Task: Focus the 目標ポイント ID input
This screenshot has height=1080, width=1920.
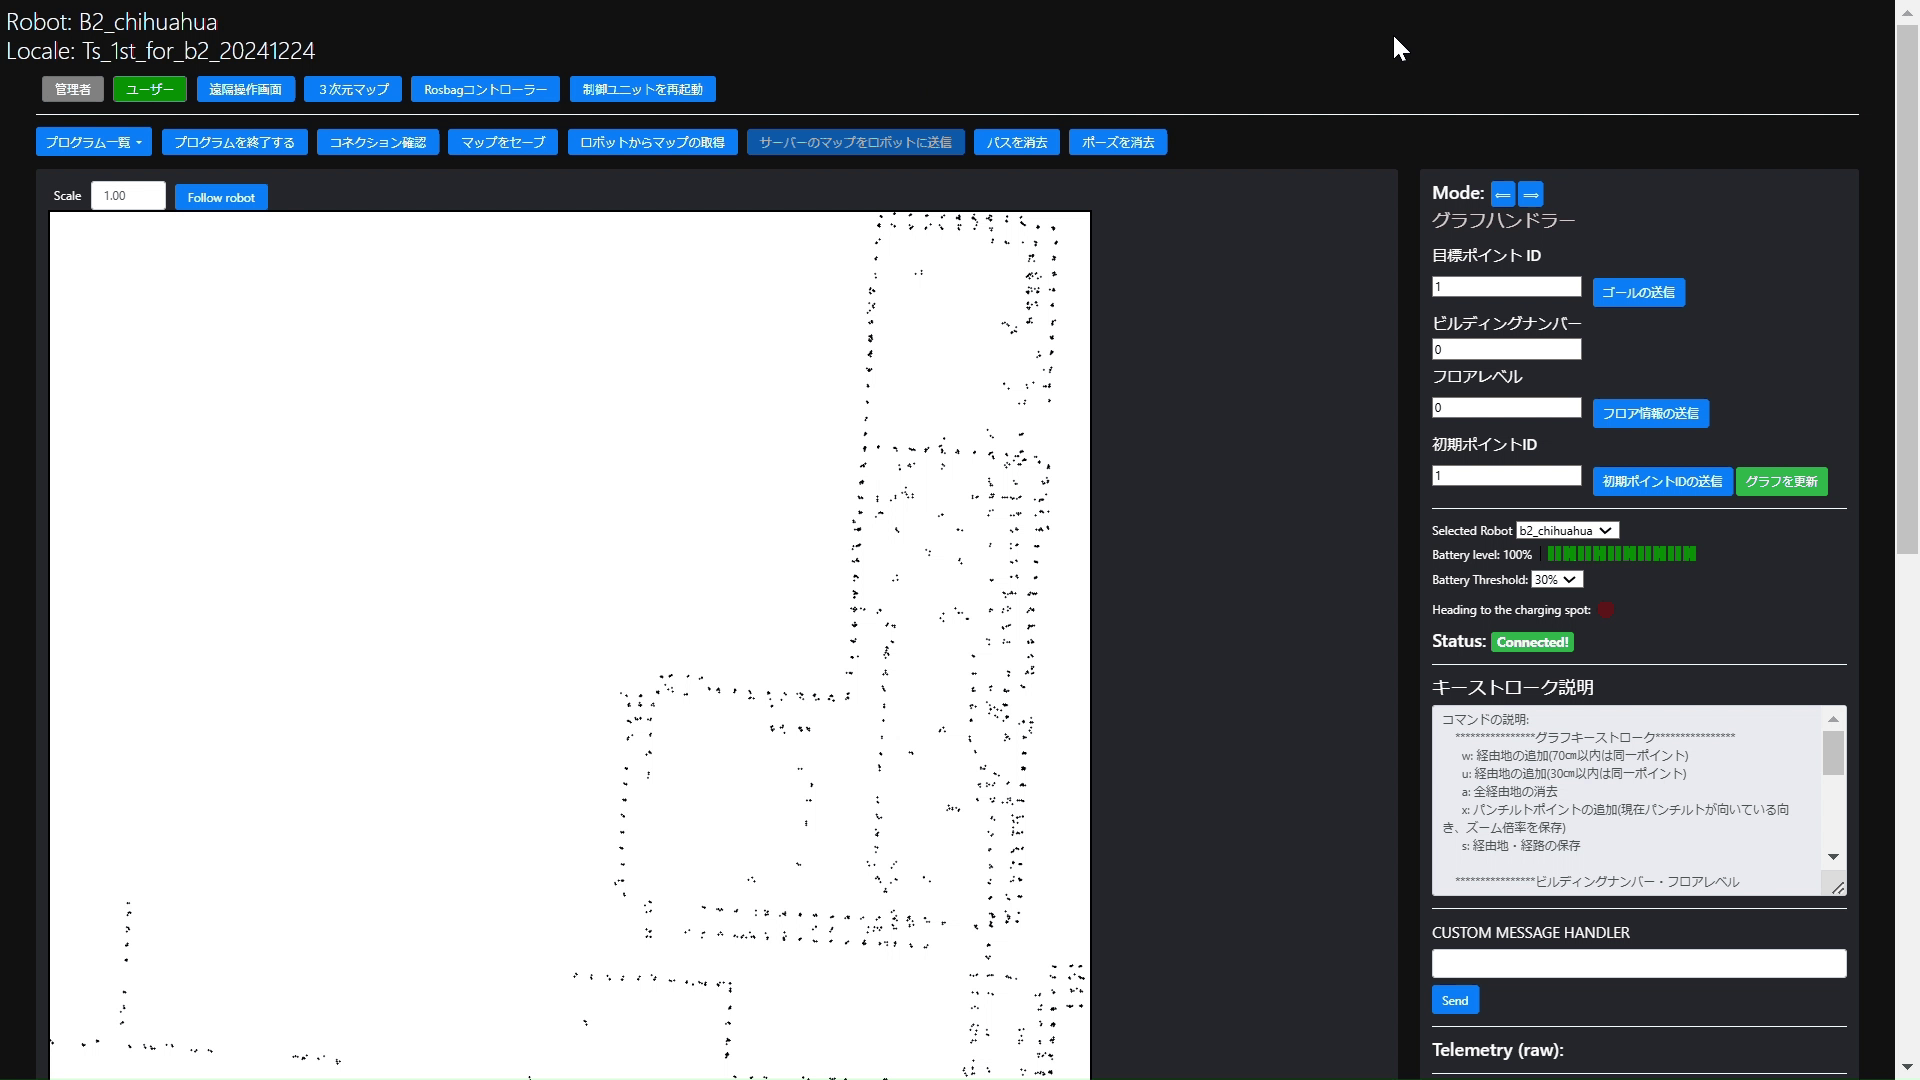Action: 1506,287
